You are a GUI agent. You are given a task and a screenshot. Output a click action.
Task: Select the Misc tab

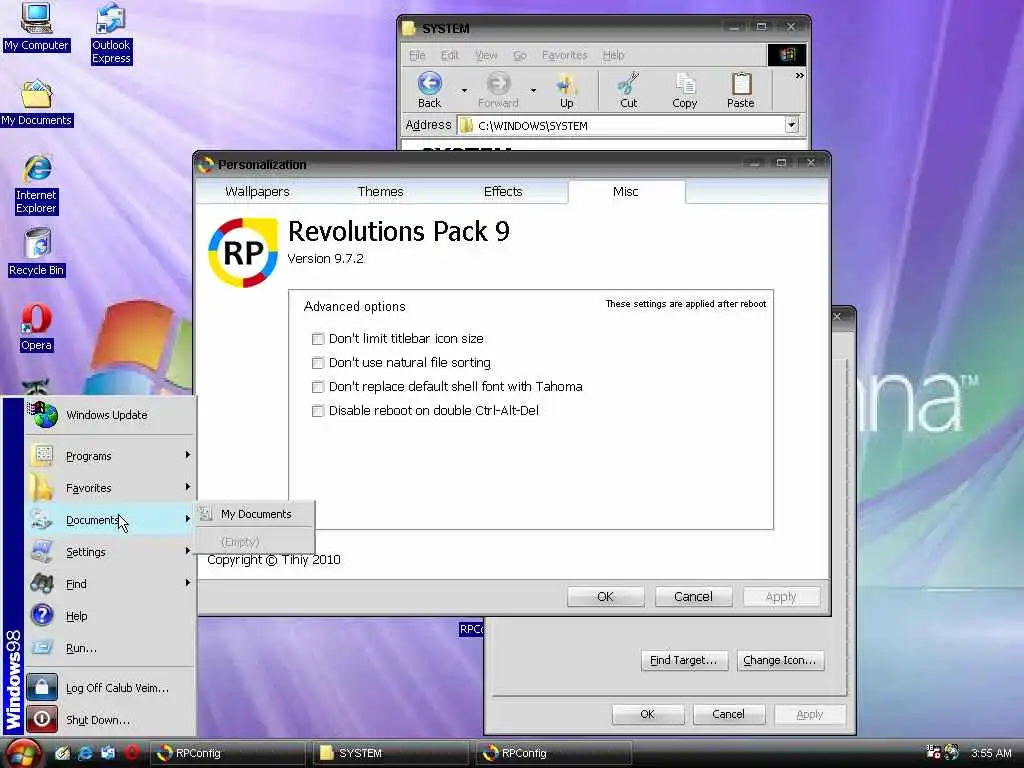(x=626, y=191)
